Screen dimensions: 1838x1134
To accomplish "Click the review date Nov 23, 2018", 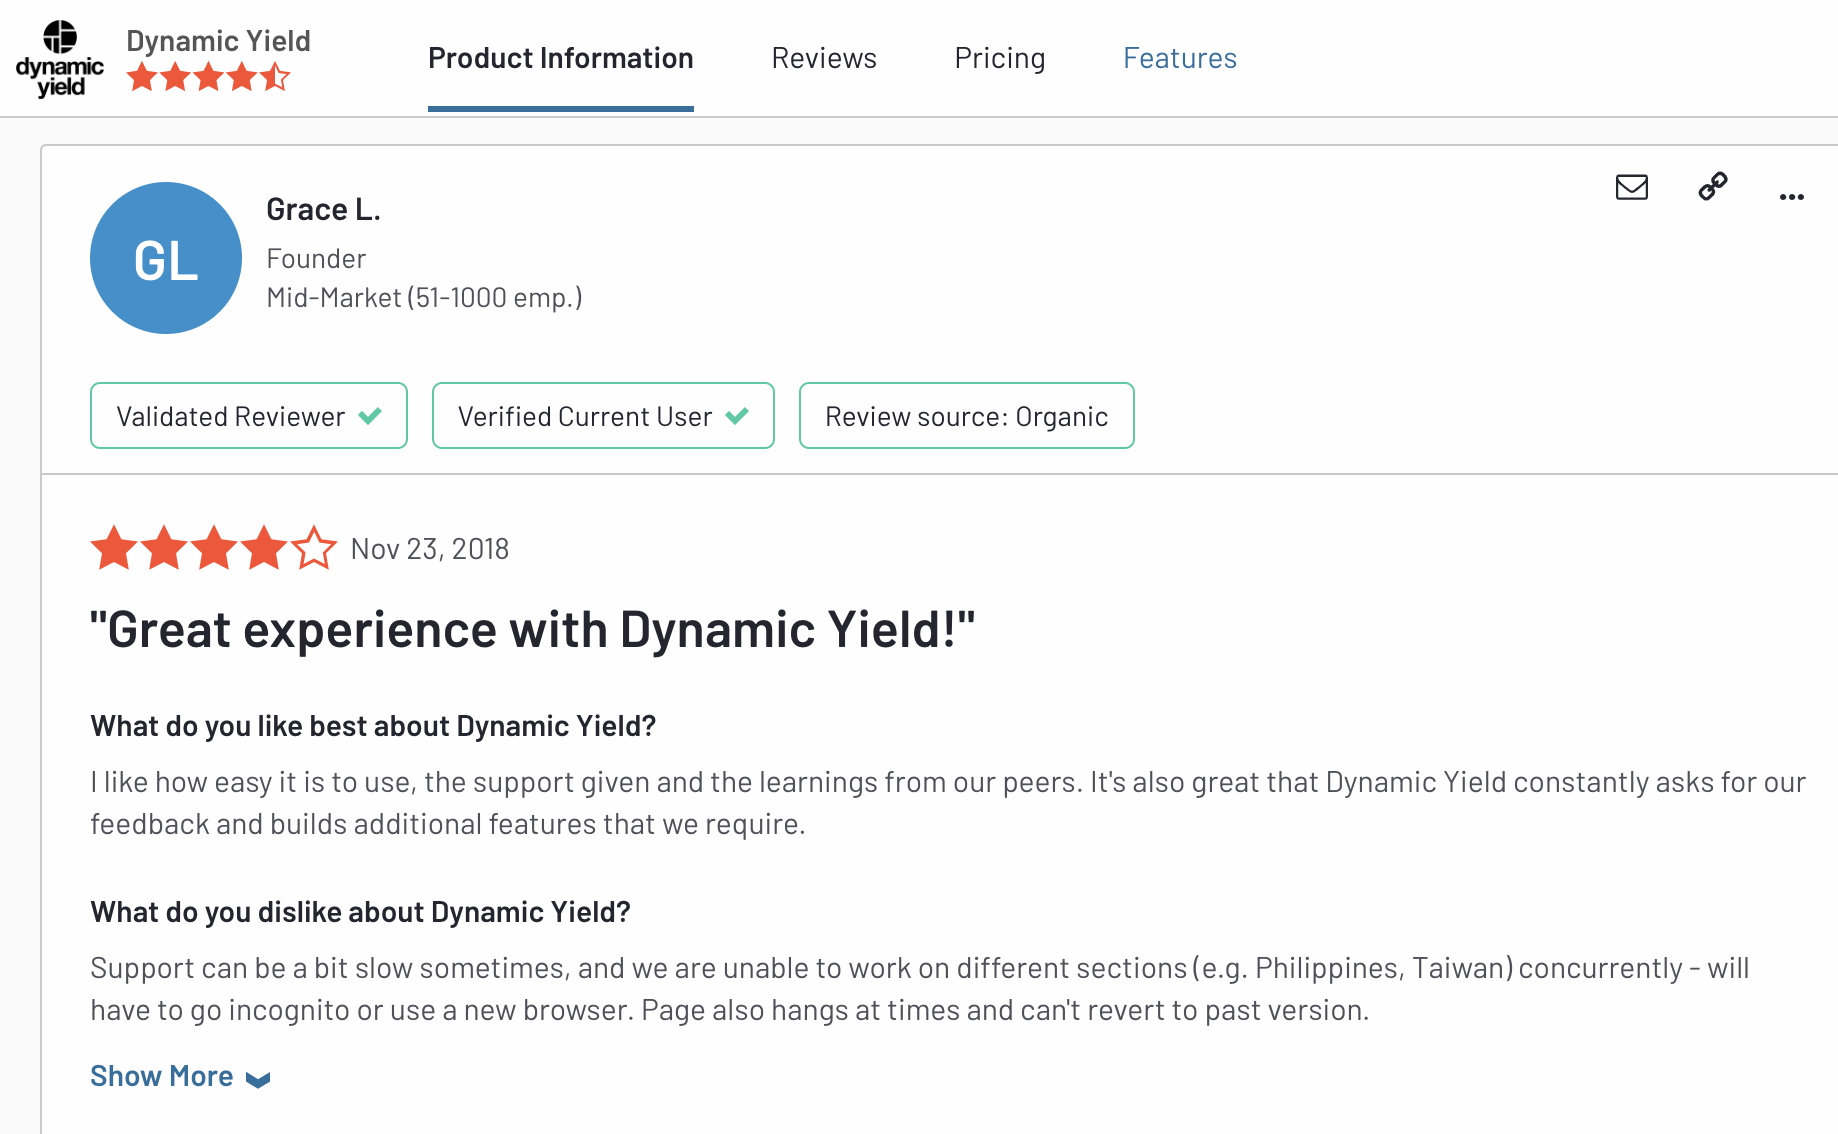I will pyautogui.click(x=430, y=549).
